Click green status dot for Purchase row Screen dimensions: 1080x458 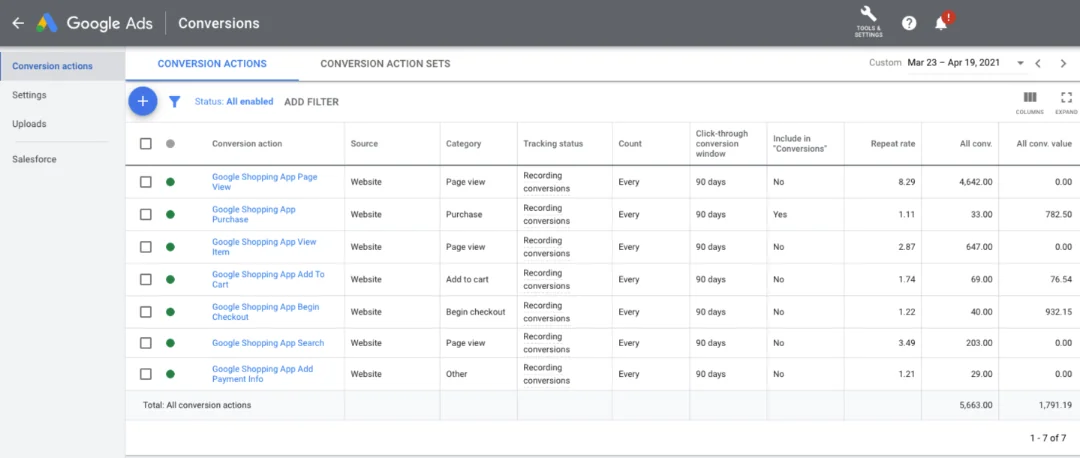point(170,214)
